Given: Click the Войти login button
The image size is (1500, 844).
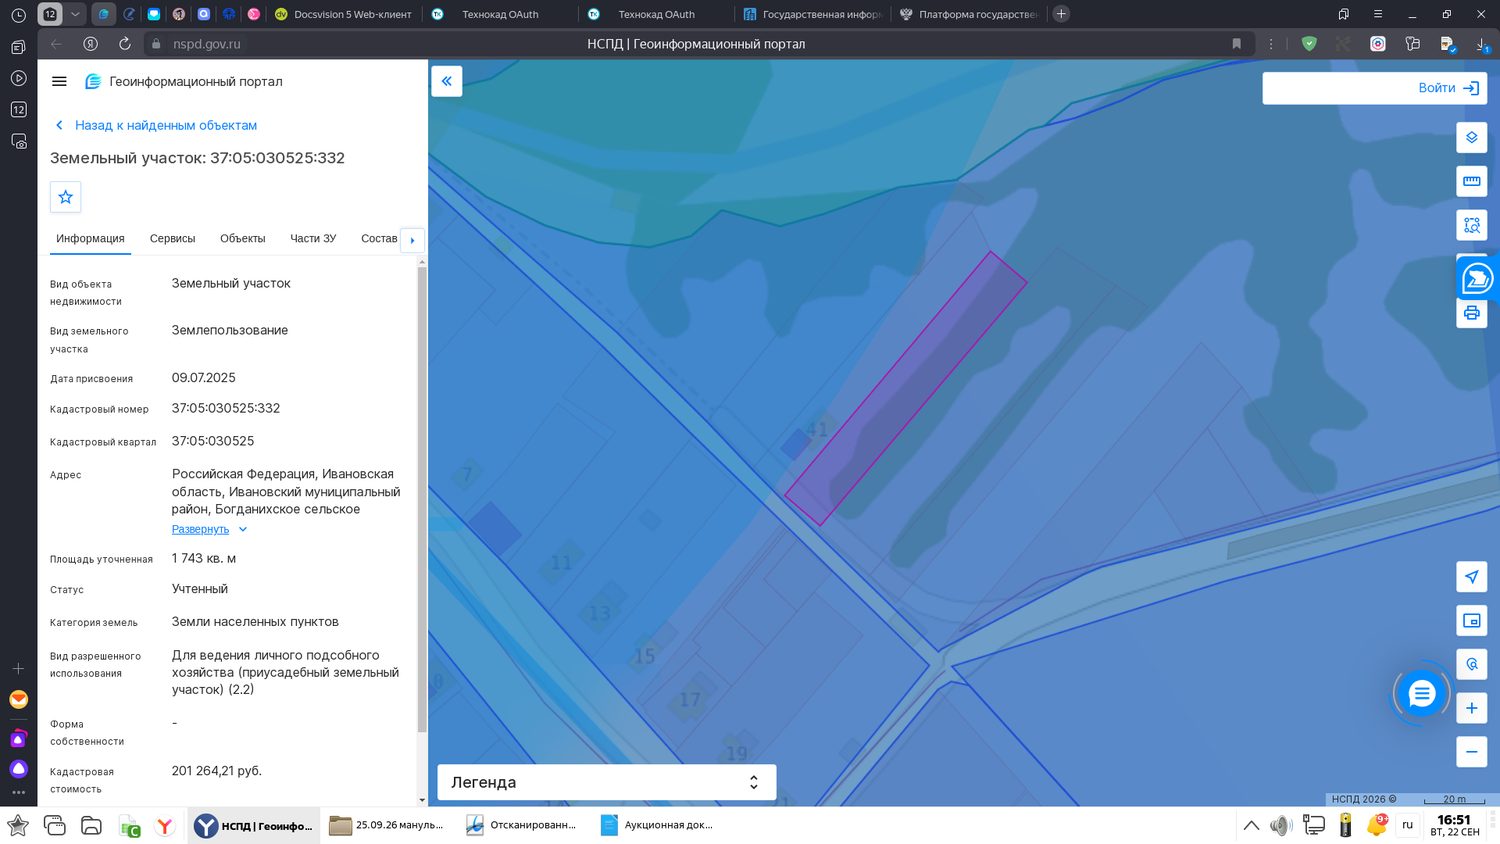Looking at the screenshot, I should point(1448,88).
